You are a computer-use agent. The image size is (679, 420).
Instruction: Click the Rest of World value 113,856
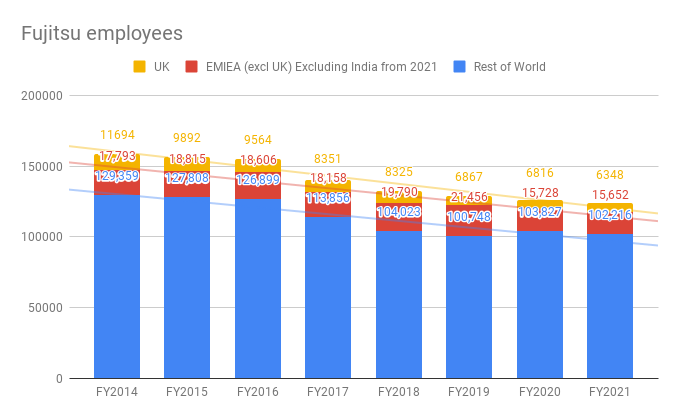328,198
